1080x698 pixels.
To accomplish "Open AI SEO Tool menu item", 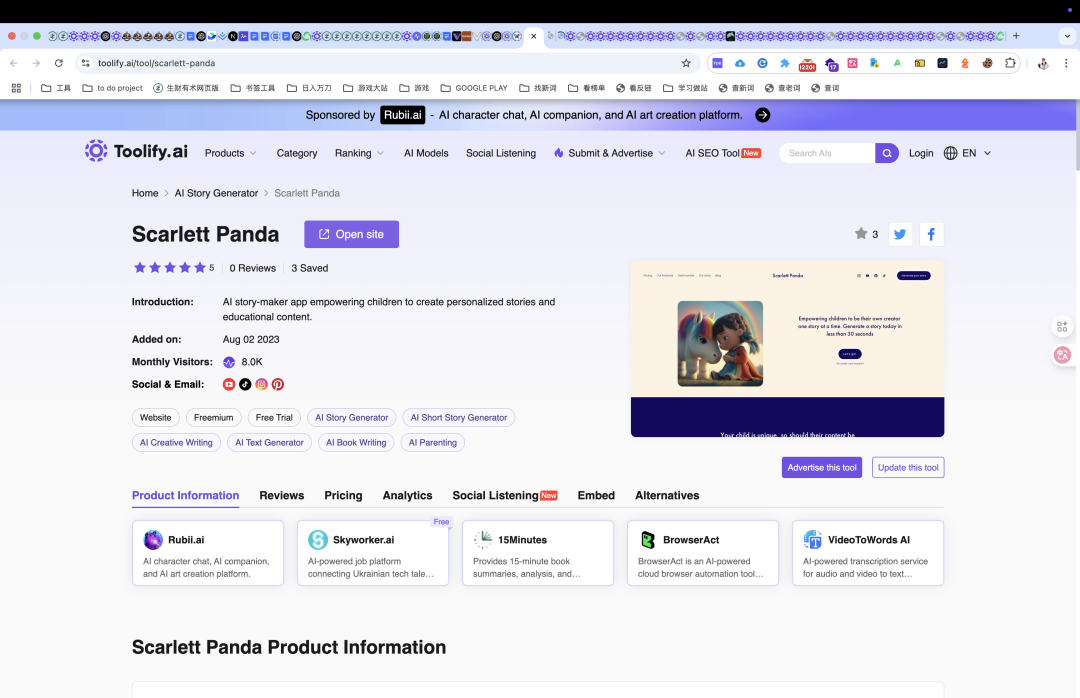I will [723, 153].
